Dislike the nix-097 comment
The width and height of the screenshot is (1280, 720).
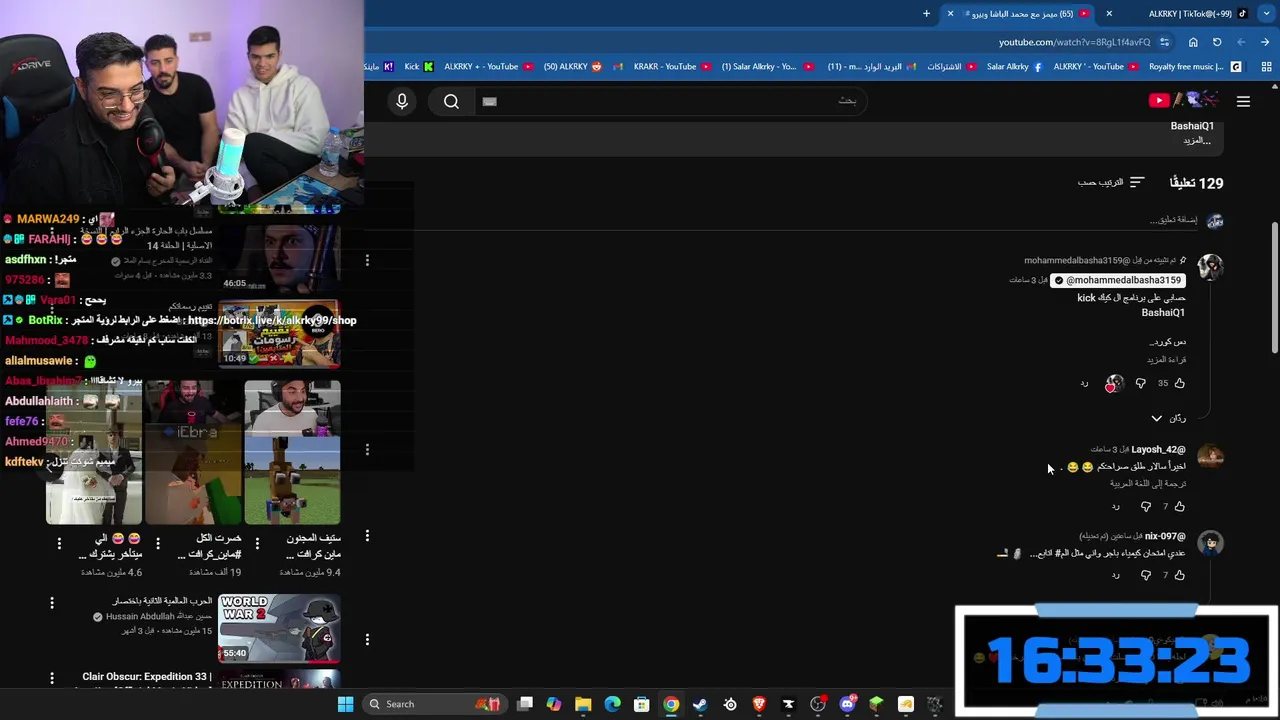(x=1146, y=575)
